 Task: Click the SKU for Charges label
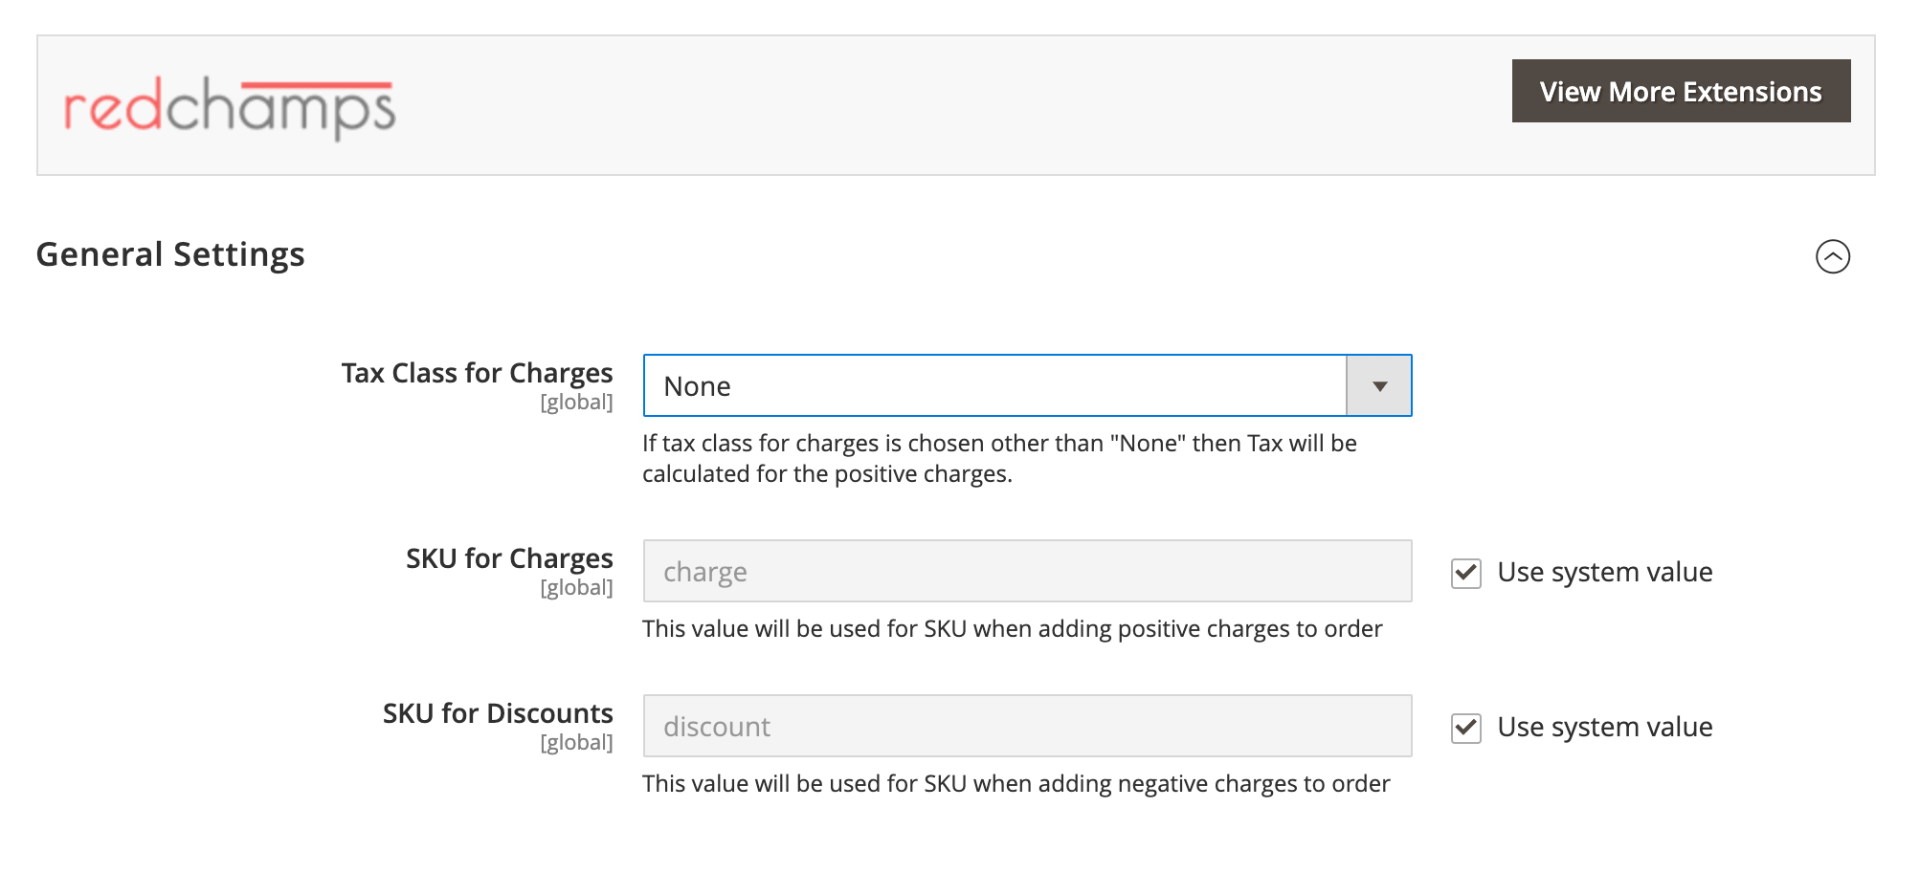pos(509,558)
